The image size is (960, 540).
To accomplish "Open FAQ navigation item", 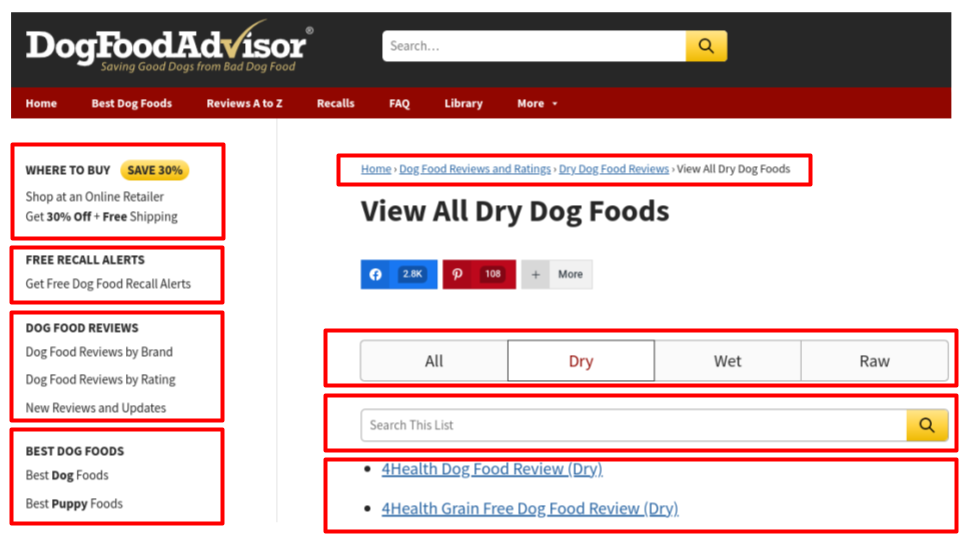I will click(399, 103).
